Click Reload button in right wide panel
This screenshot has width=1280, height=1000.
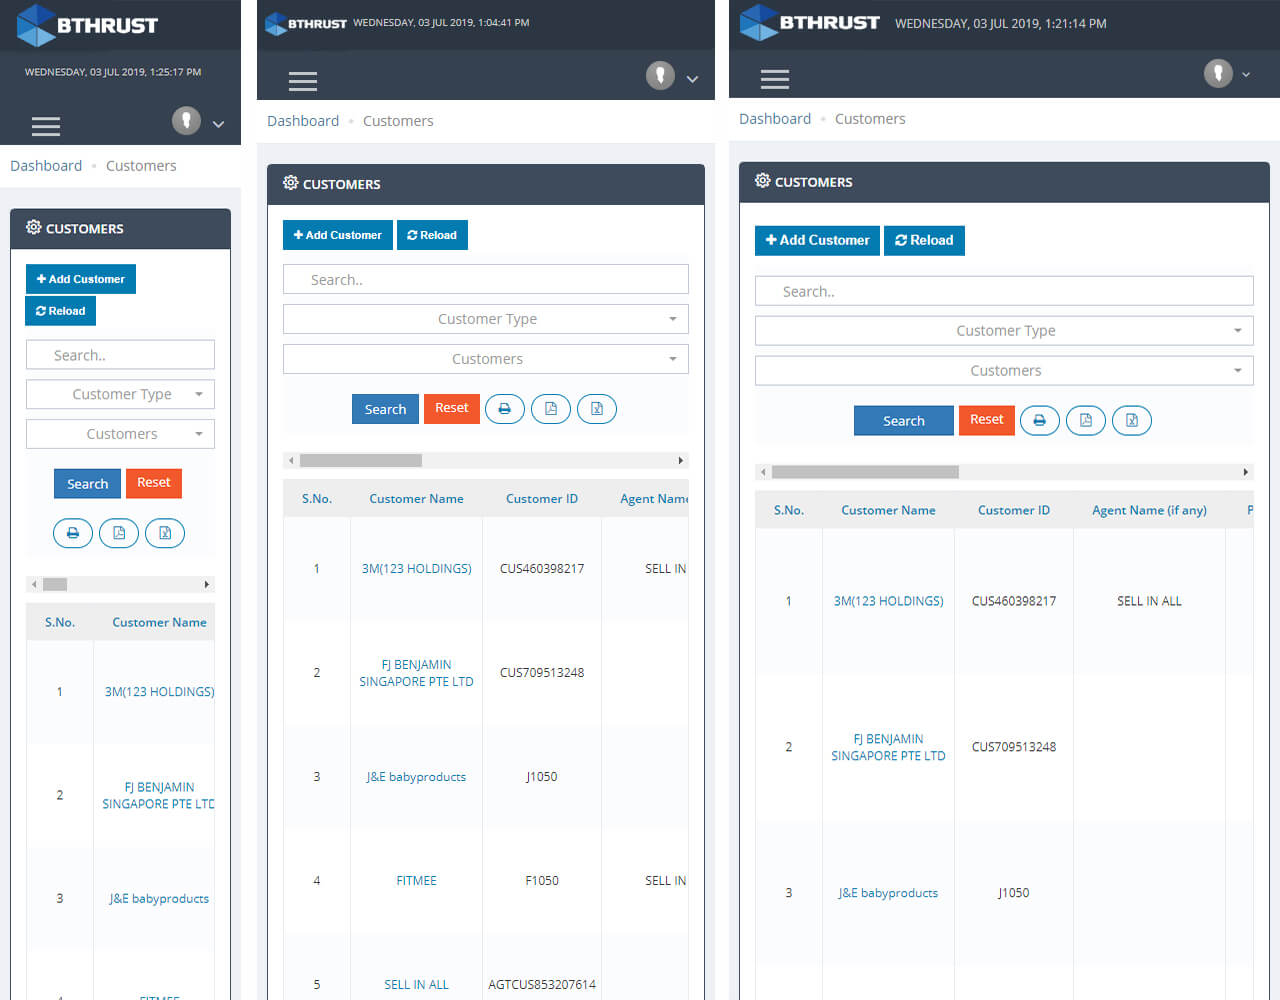tap(924, 240)
